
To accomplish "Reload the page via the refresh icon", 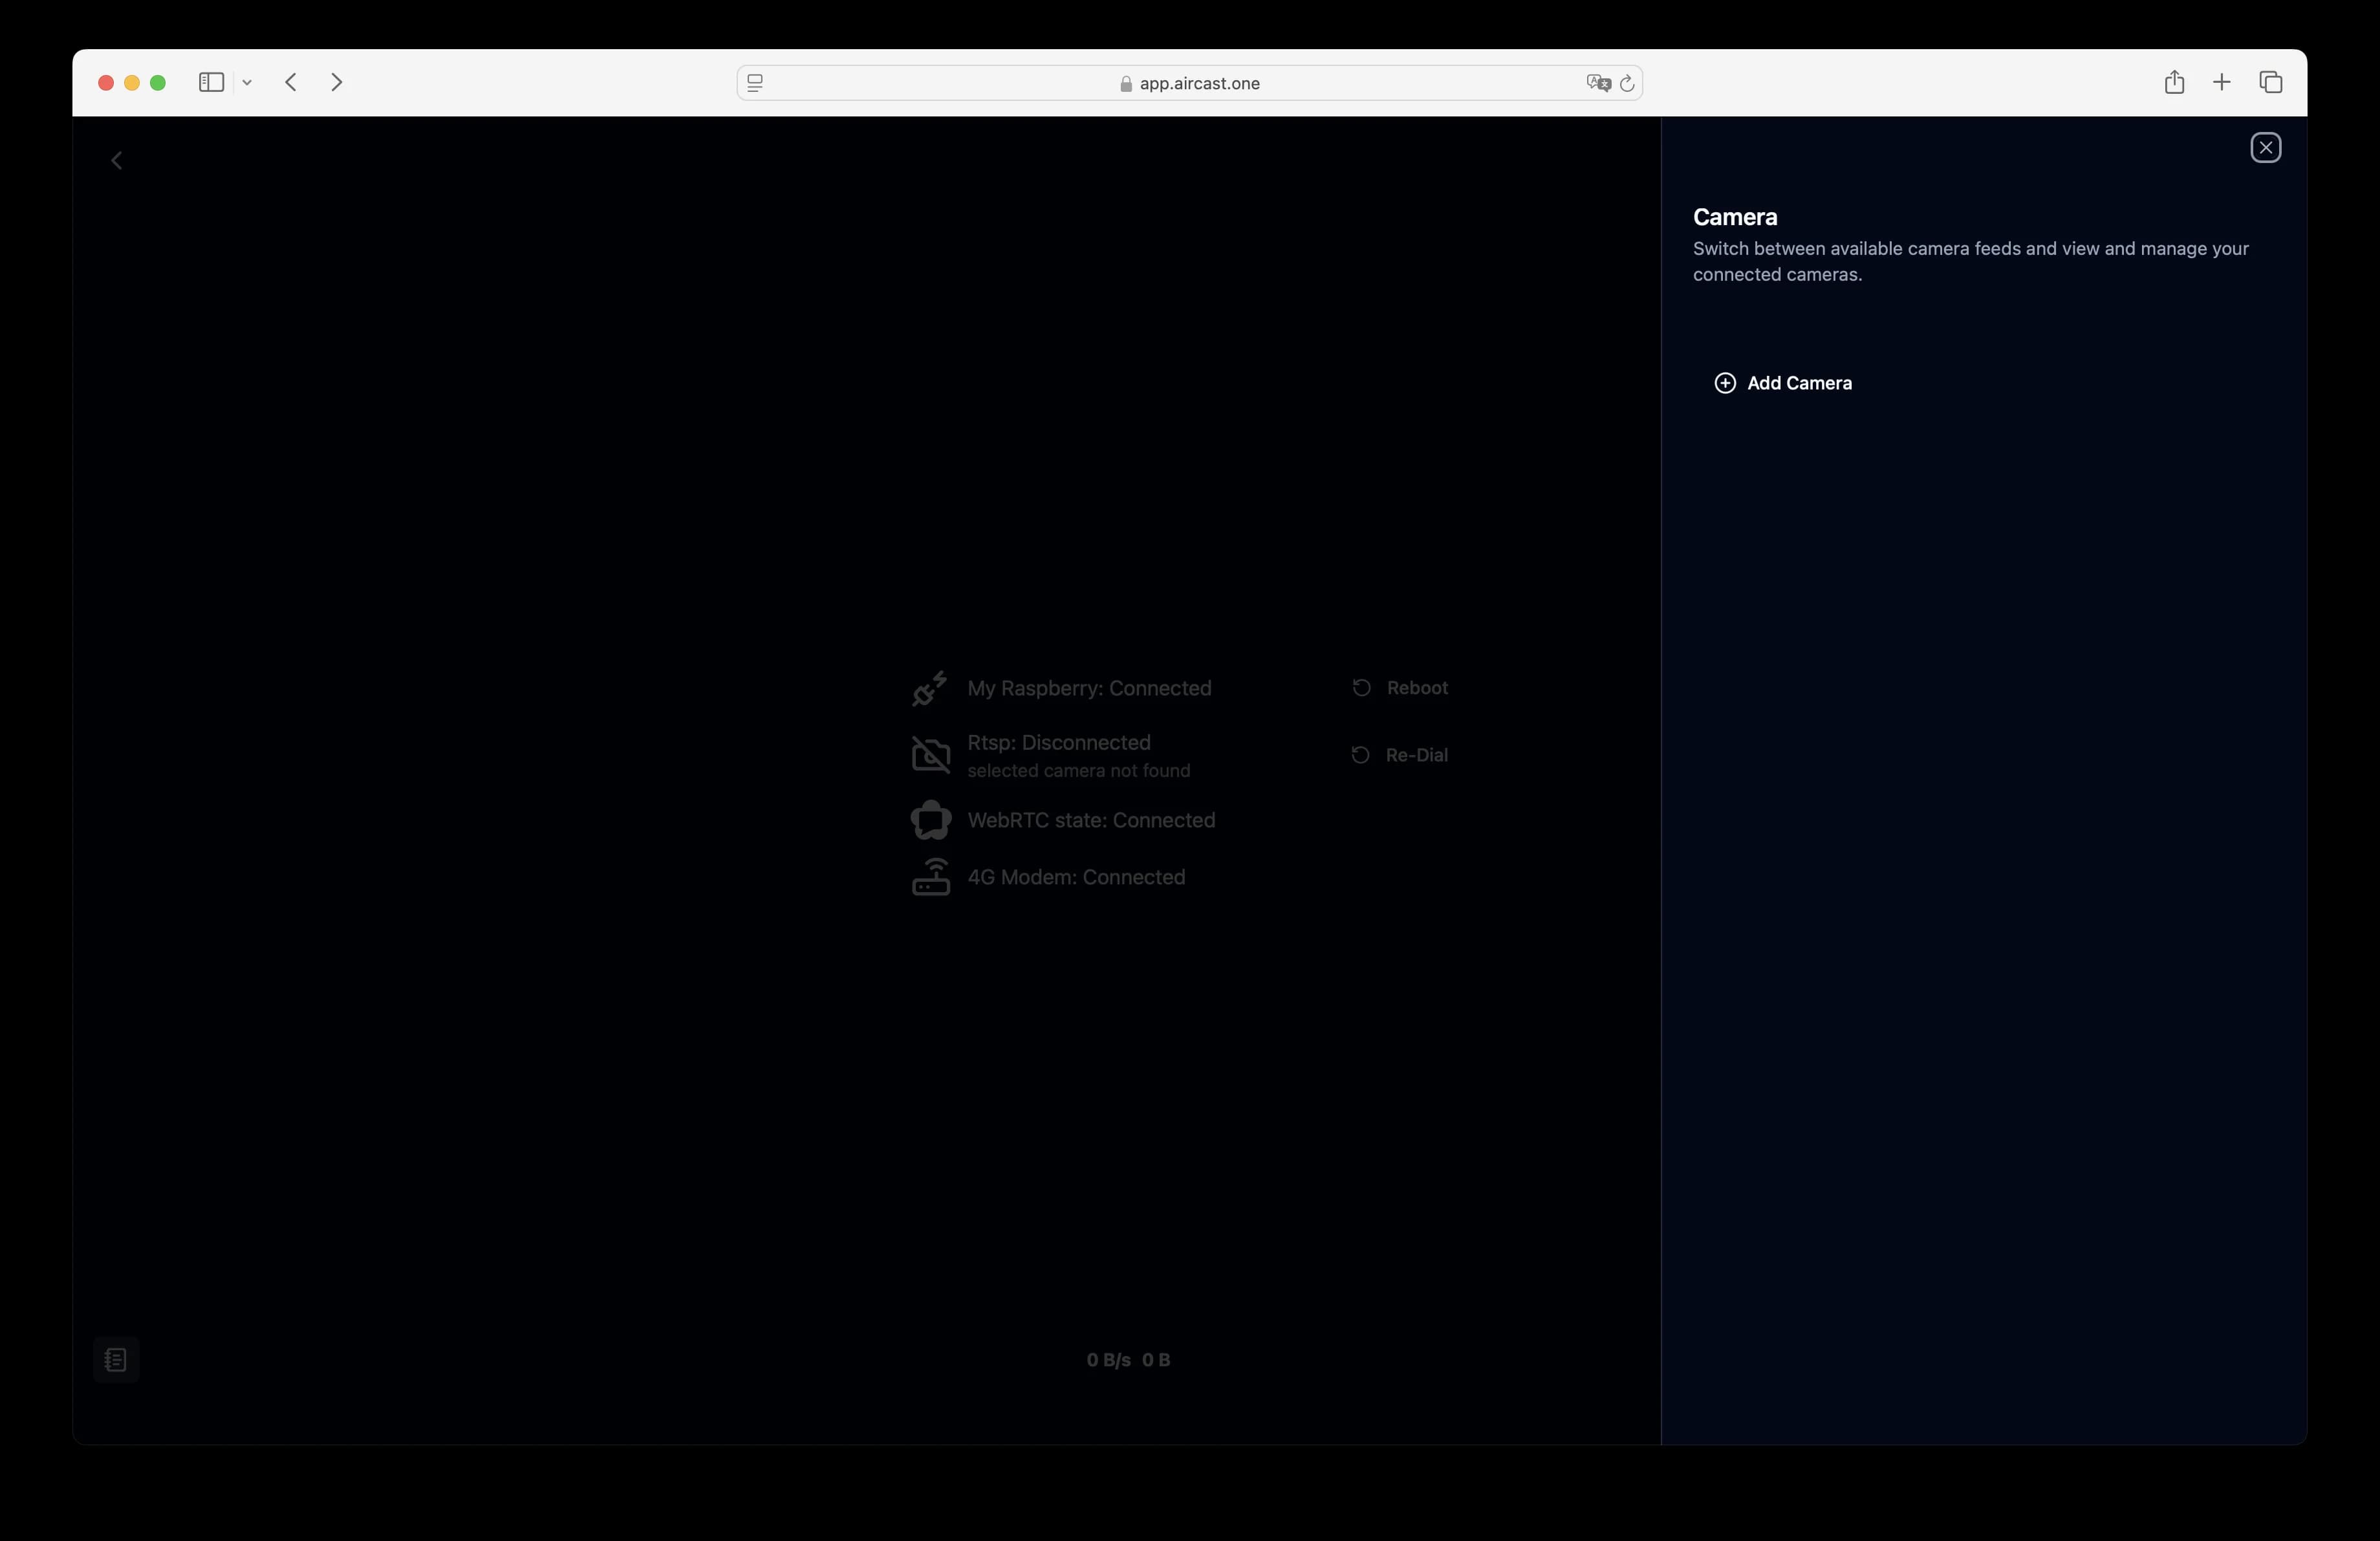I will click(1628, 83).
